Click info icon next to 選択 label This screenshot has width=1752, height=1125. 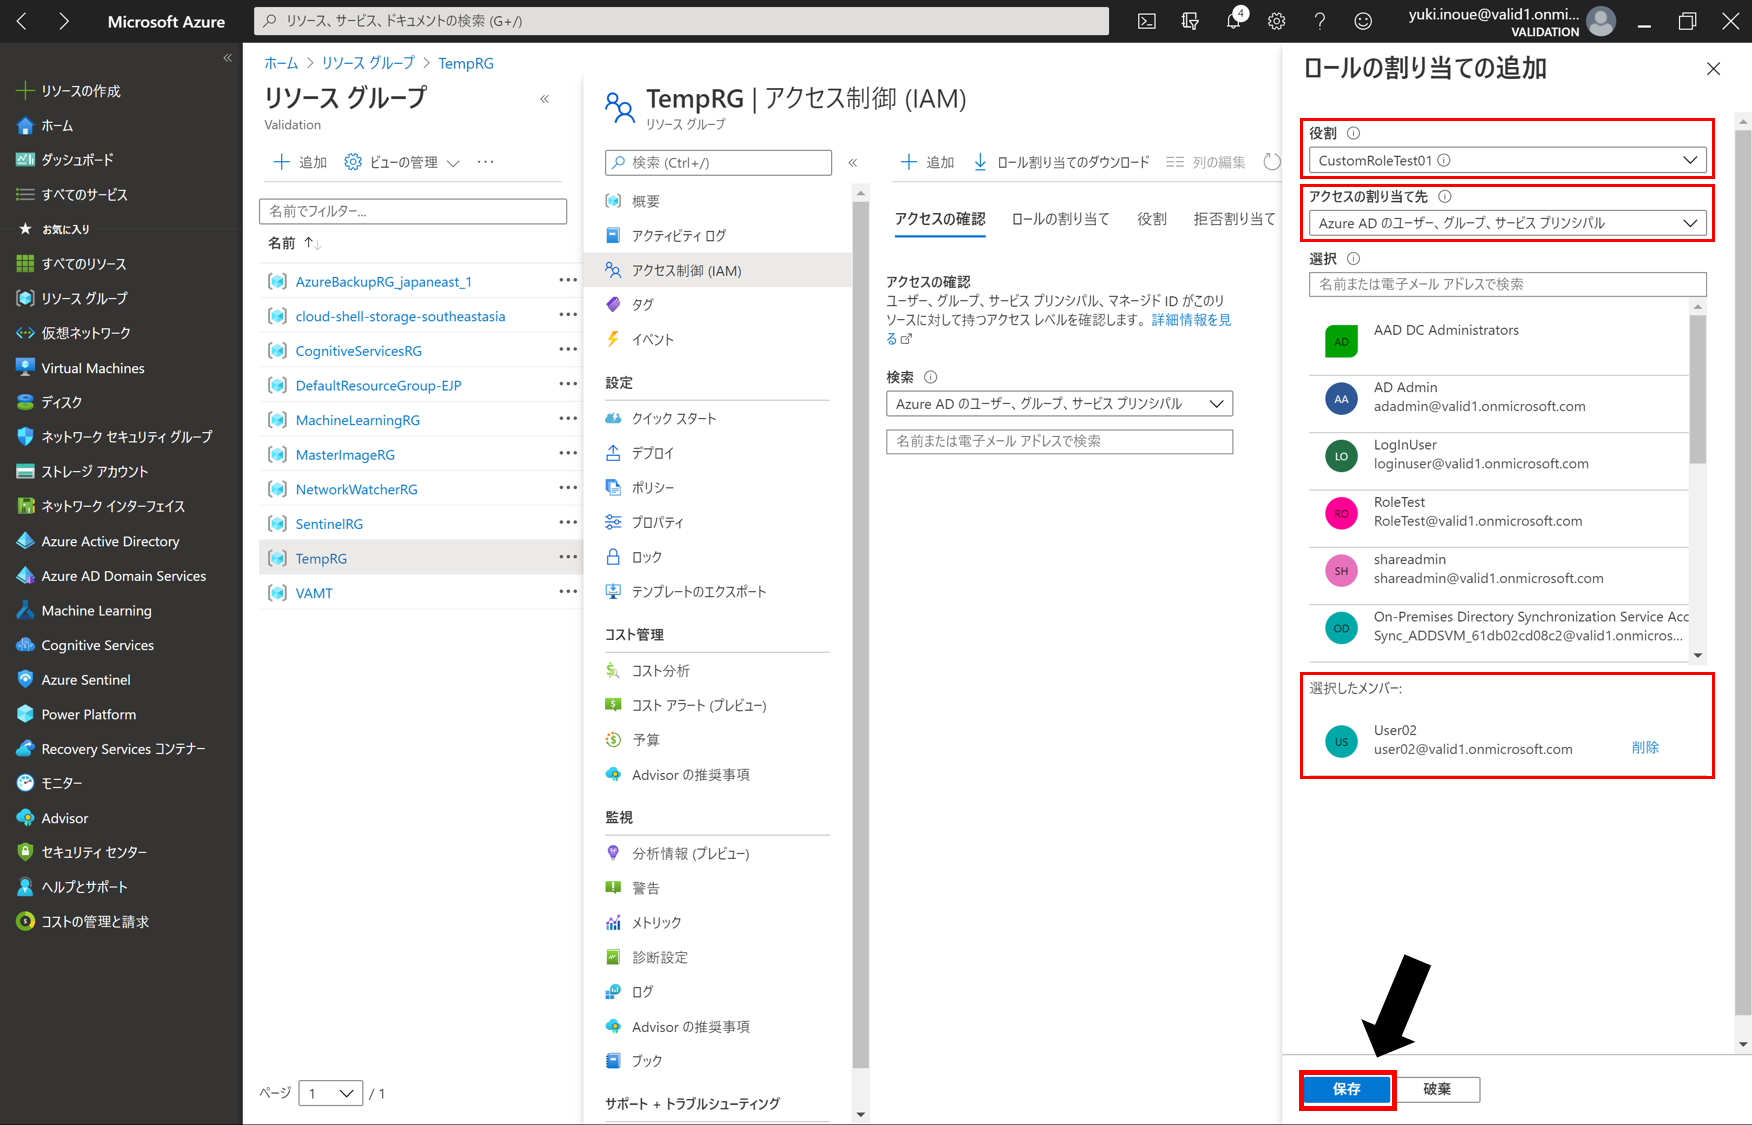(1353, 258)
